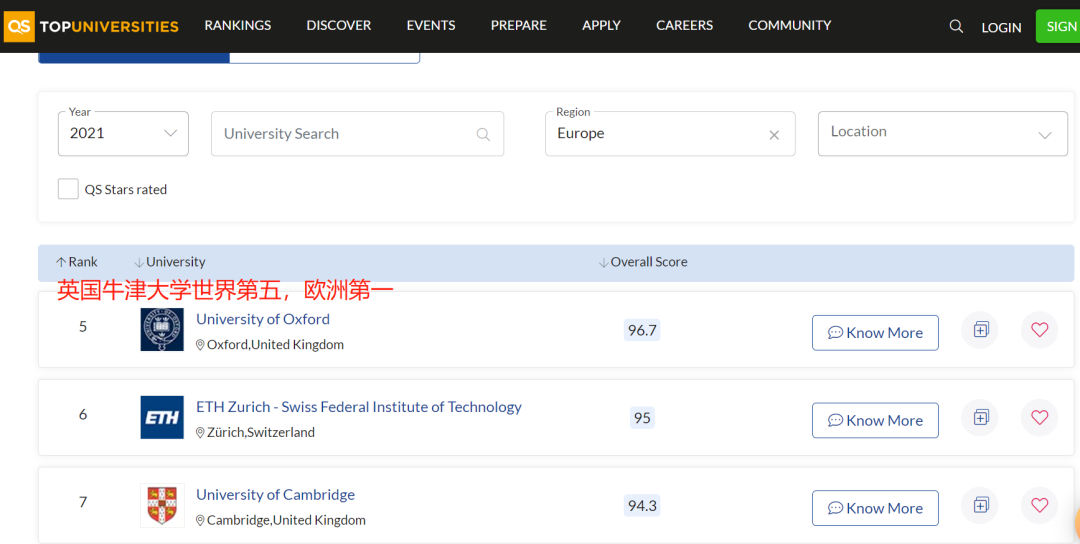Click the 96.7 overall score
1080x544 pixels.
pos(642,330)
